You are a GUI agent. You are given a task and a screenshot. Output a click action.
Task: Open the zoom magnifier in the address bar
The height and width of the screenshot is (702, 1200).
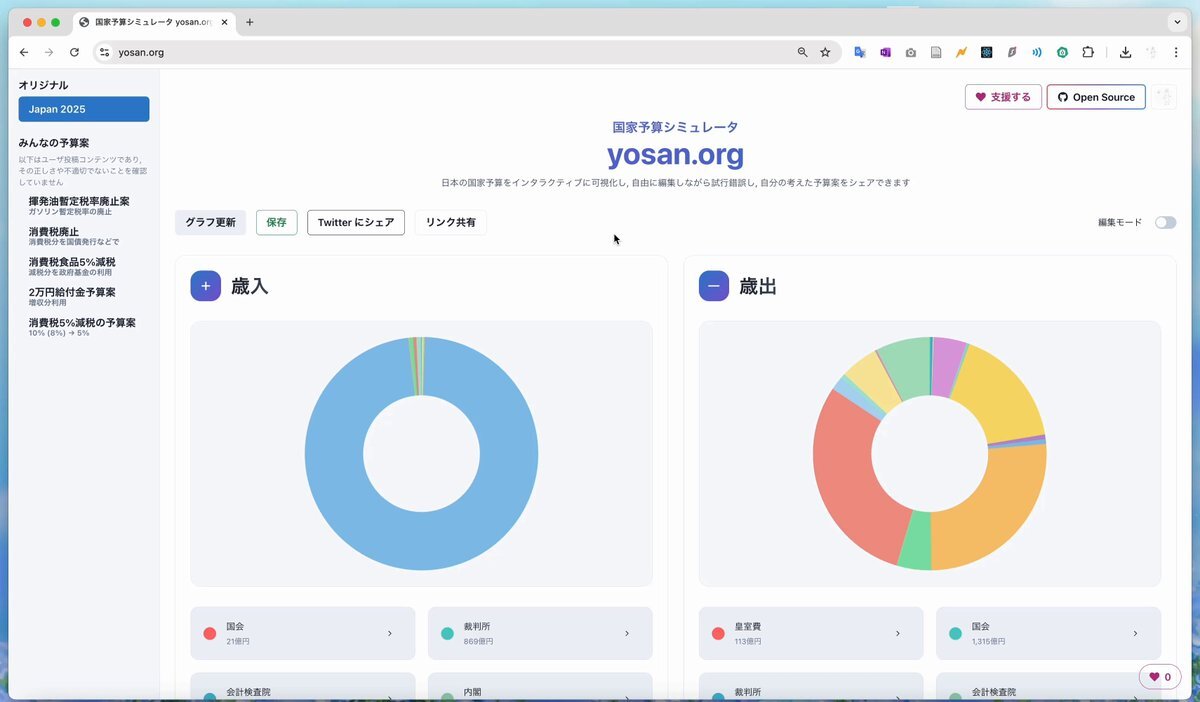[802, 52]
